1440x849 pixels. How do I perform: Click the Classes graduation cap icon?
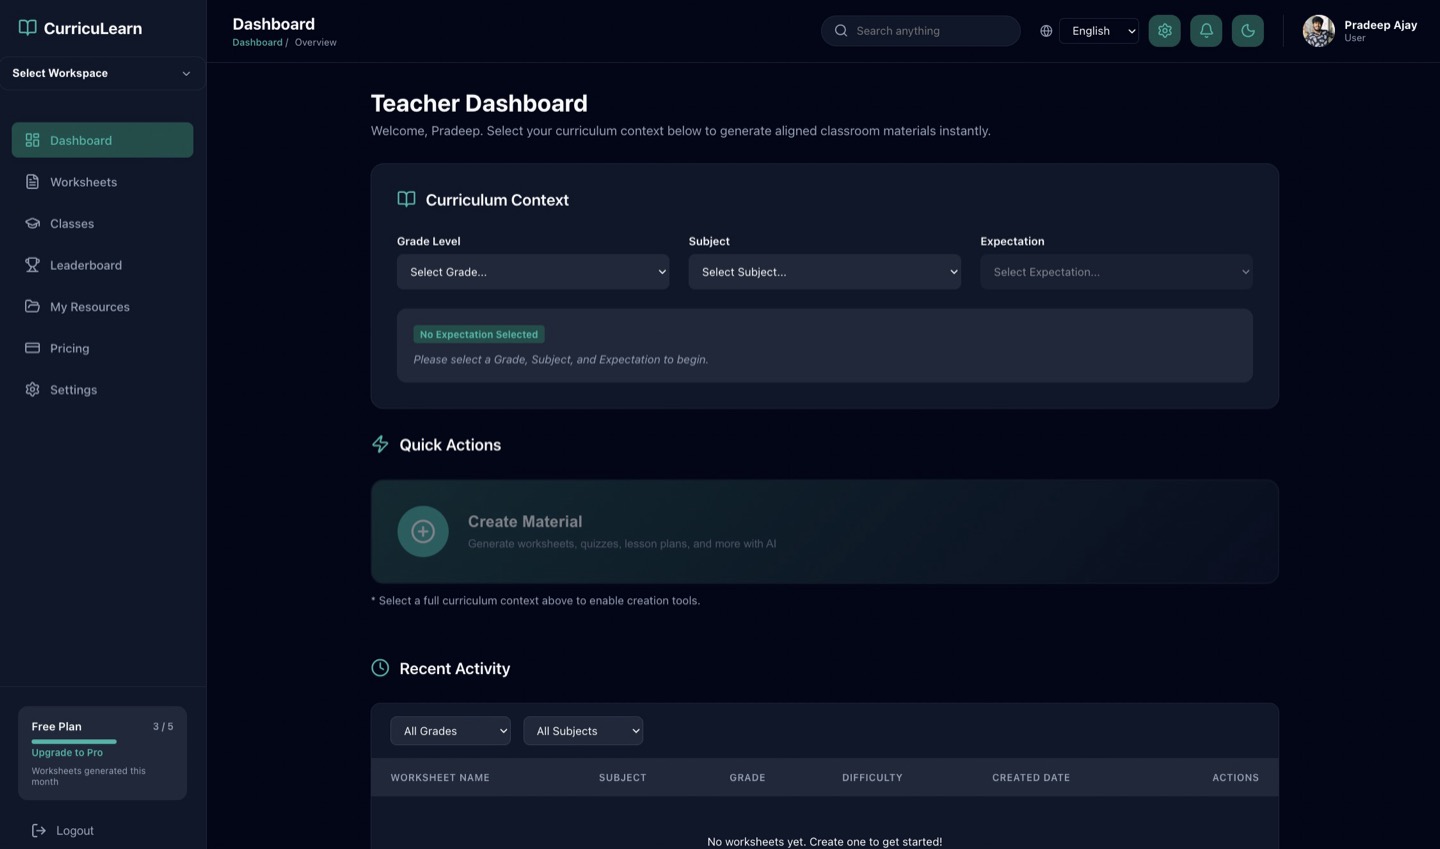click(32, 223)
